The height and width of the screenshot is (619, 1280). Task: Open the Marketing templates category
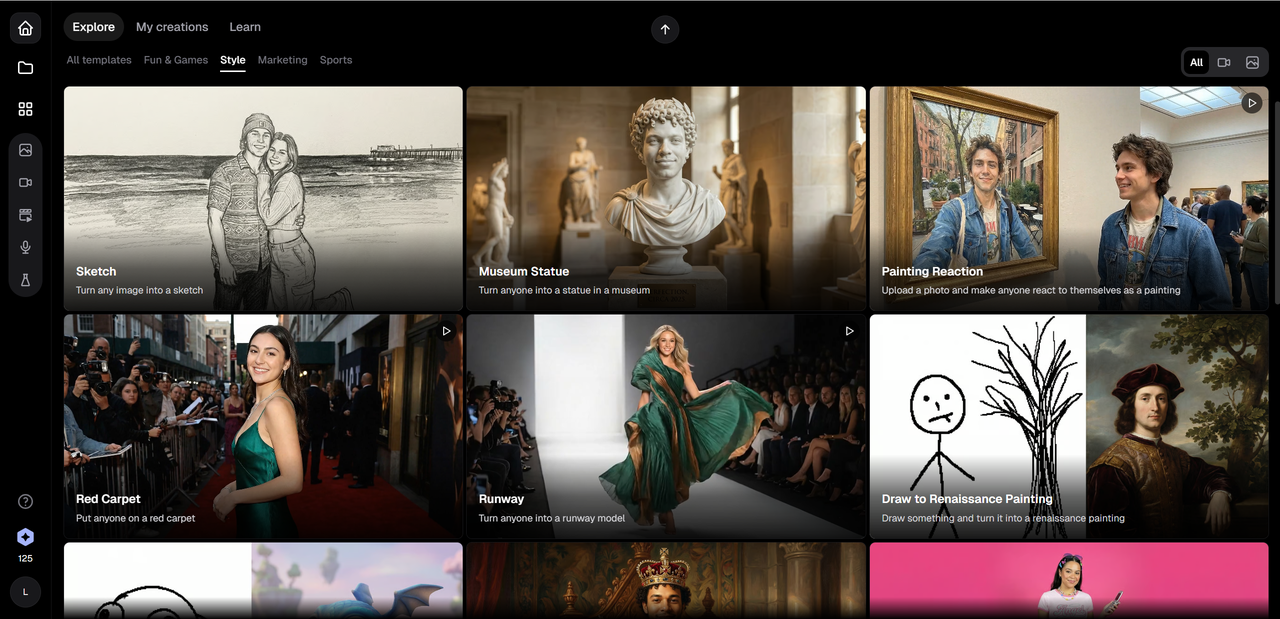(282, 60)
